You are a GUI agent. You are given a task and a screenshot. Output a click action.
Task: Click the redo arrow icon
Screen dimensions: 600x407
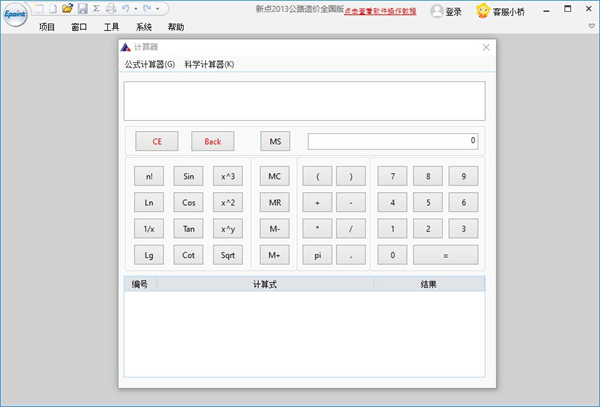pyautogui.click(x=147, y=8)
